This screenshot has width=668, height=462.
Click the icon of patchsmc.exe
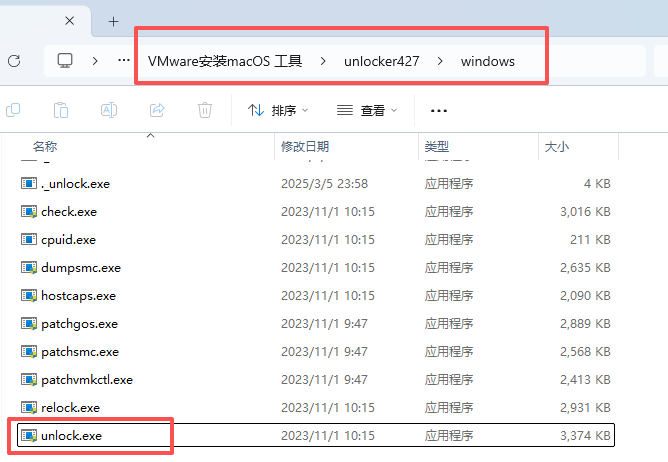29,352
